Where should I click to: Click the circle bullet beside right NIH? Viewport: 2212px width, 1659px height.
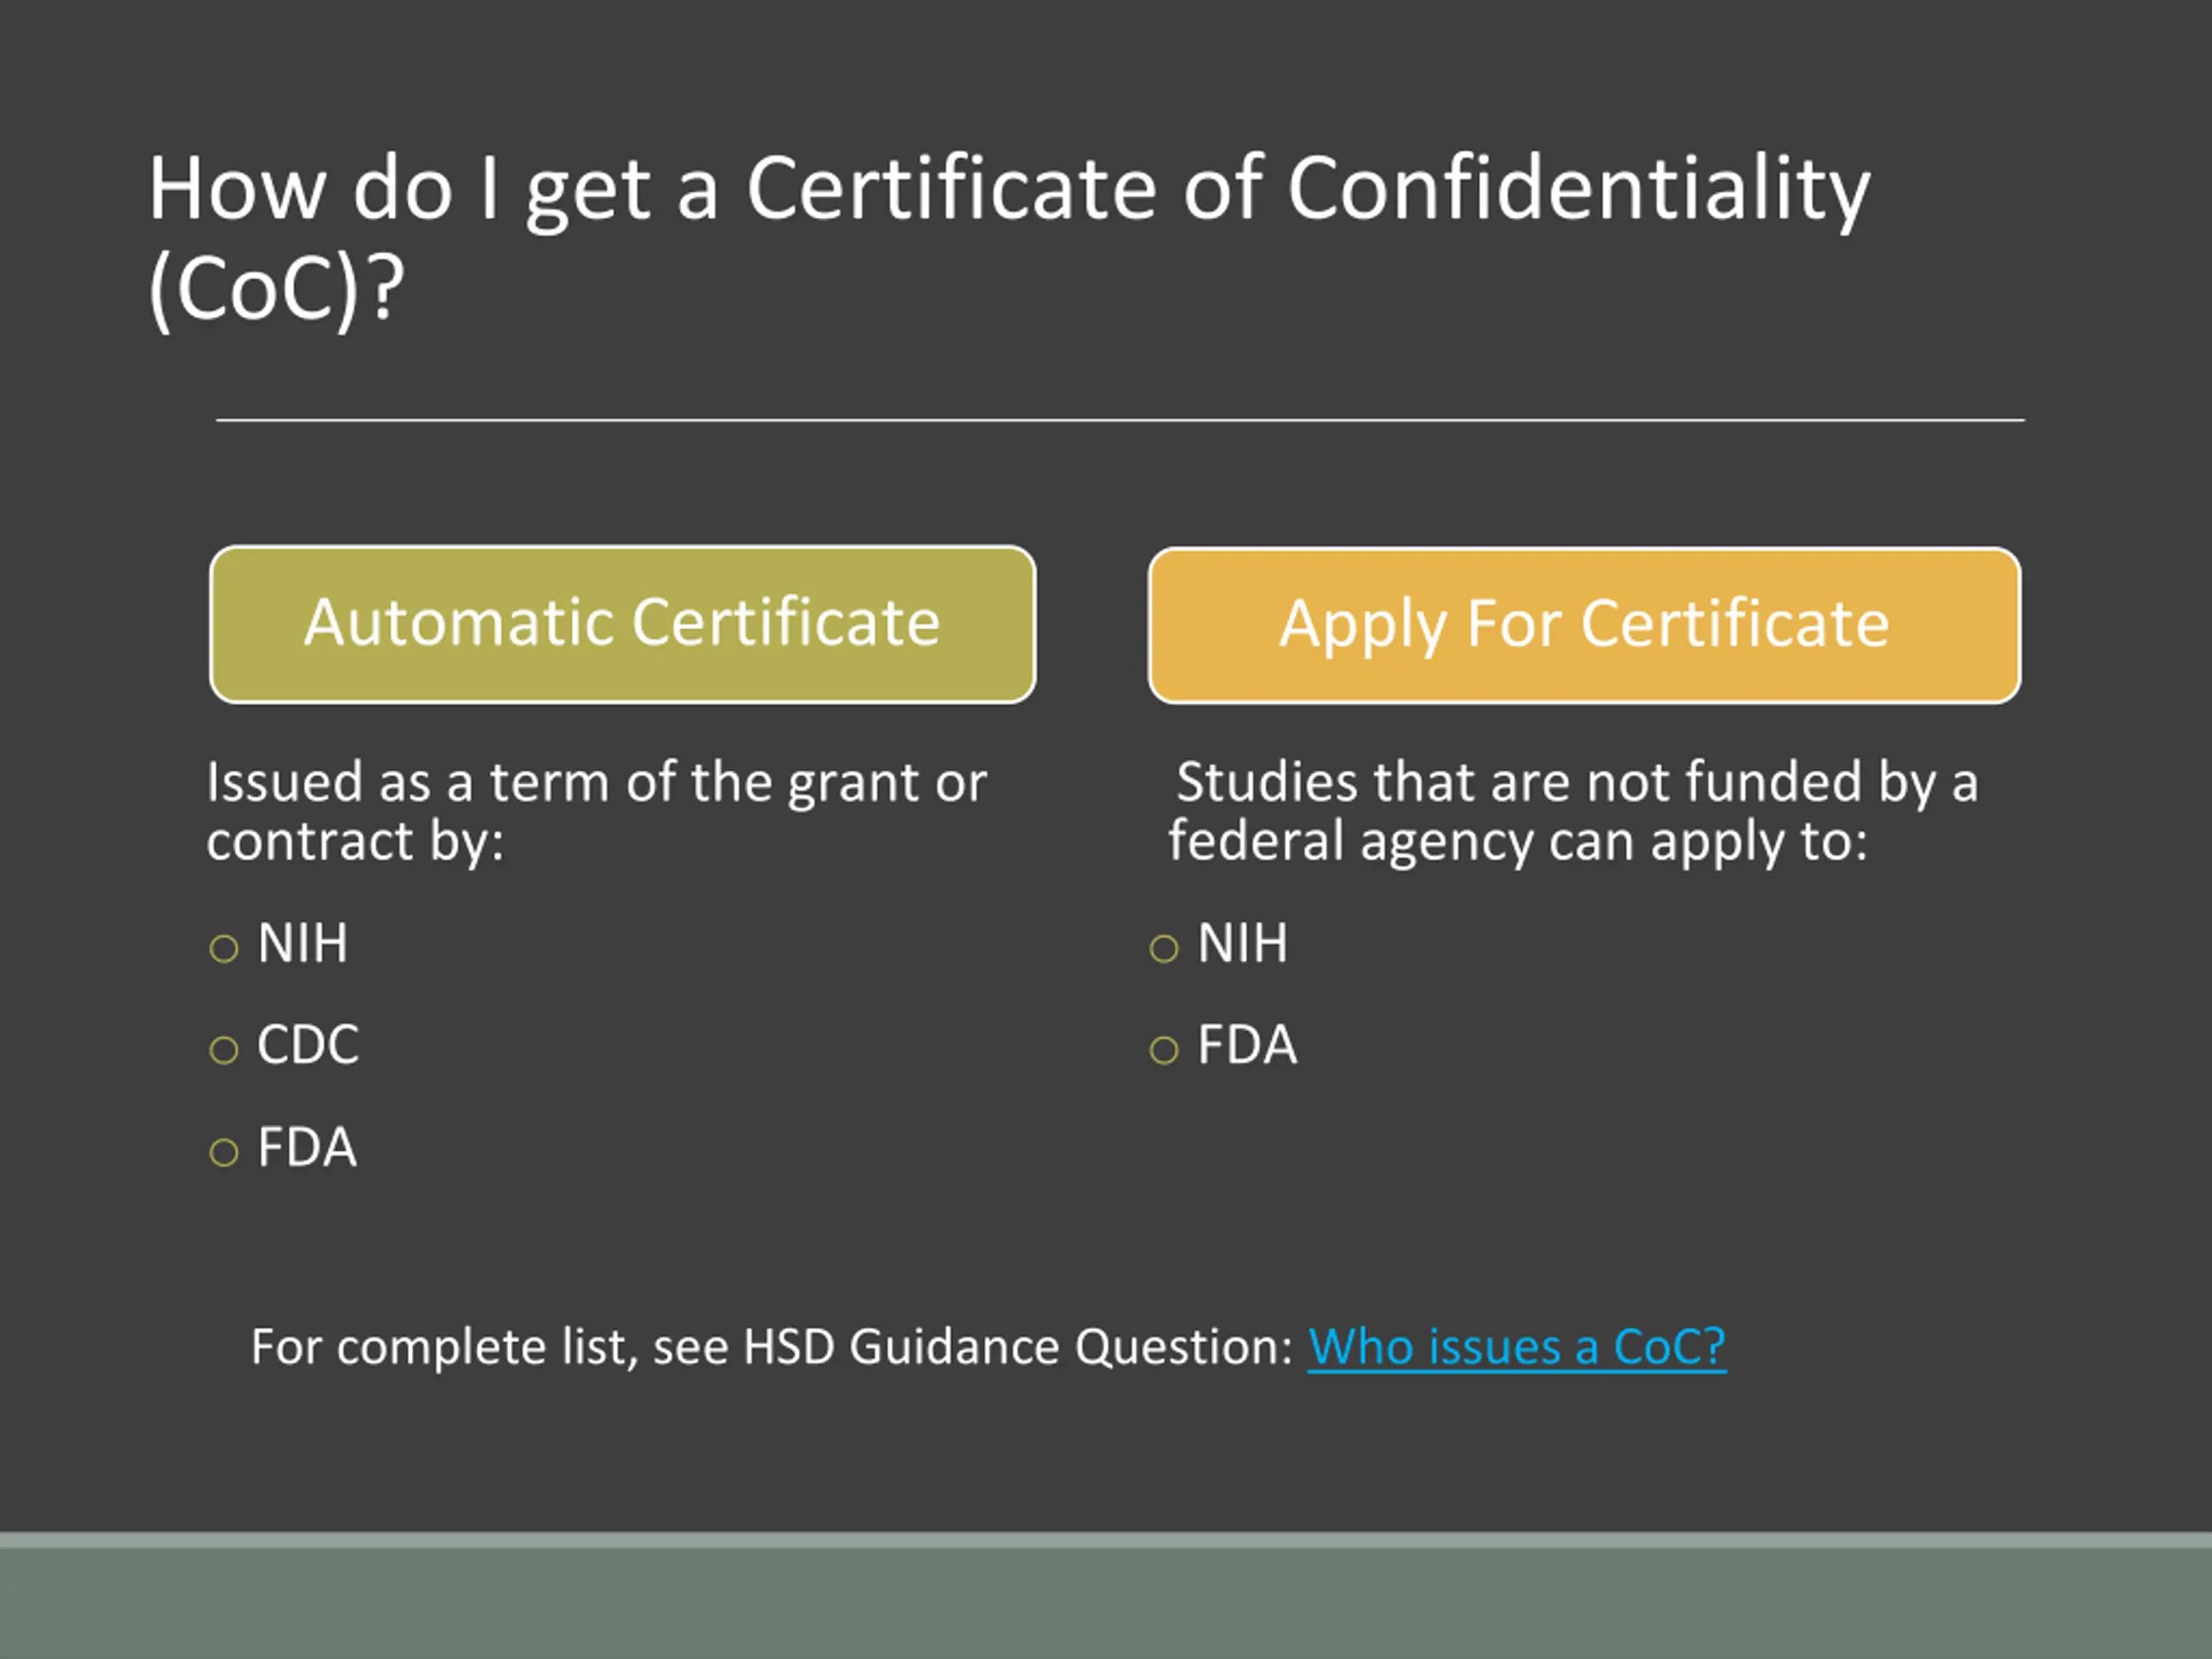(1164, 948)
